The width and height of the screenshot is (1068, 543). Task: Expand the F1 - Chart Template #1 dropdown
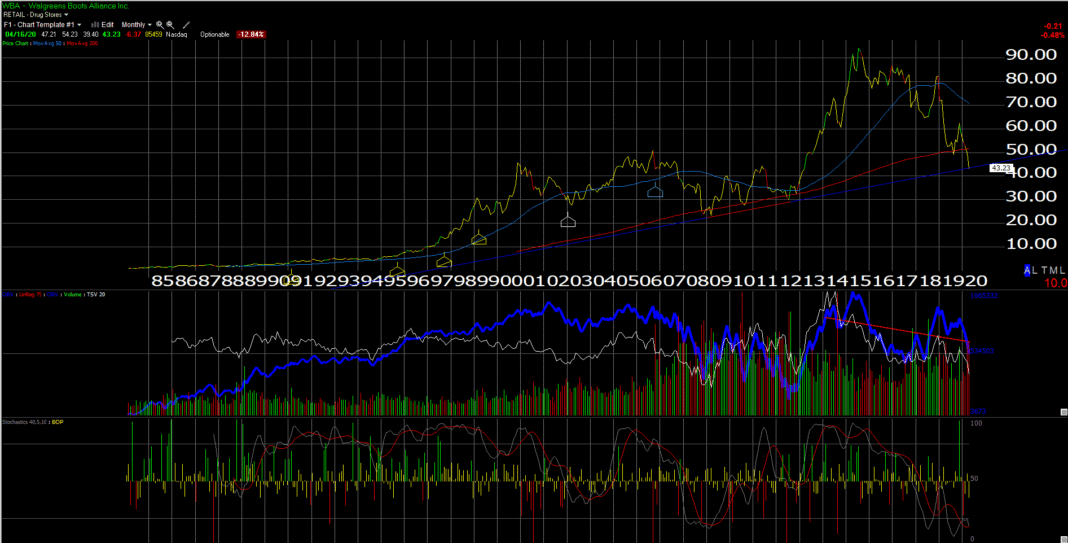click(x=40, y=24)
